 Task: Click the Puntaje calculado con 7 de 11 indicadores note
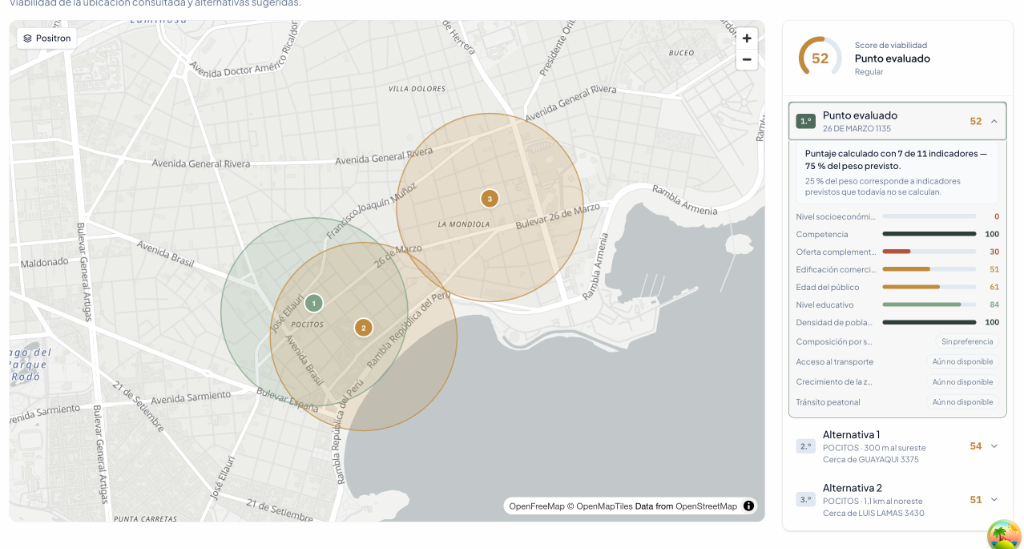896,160
